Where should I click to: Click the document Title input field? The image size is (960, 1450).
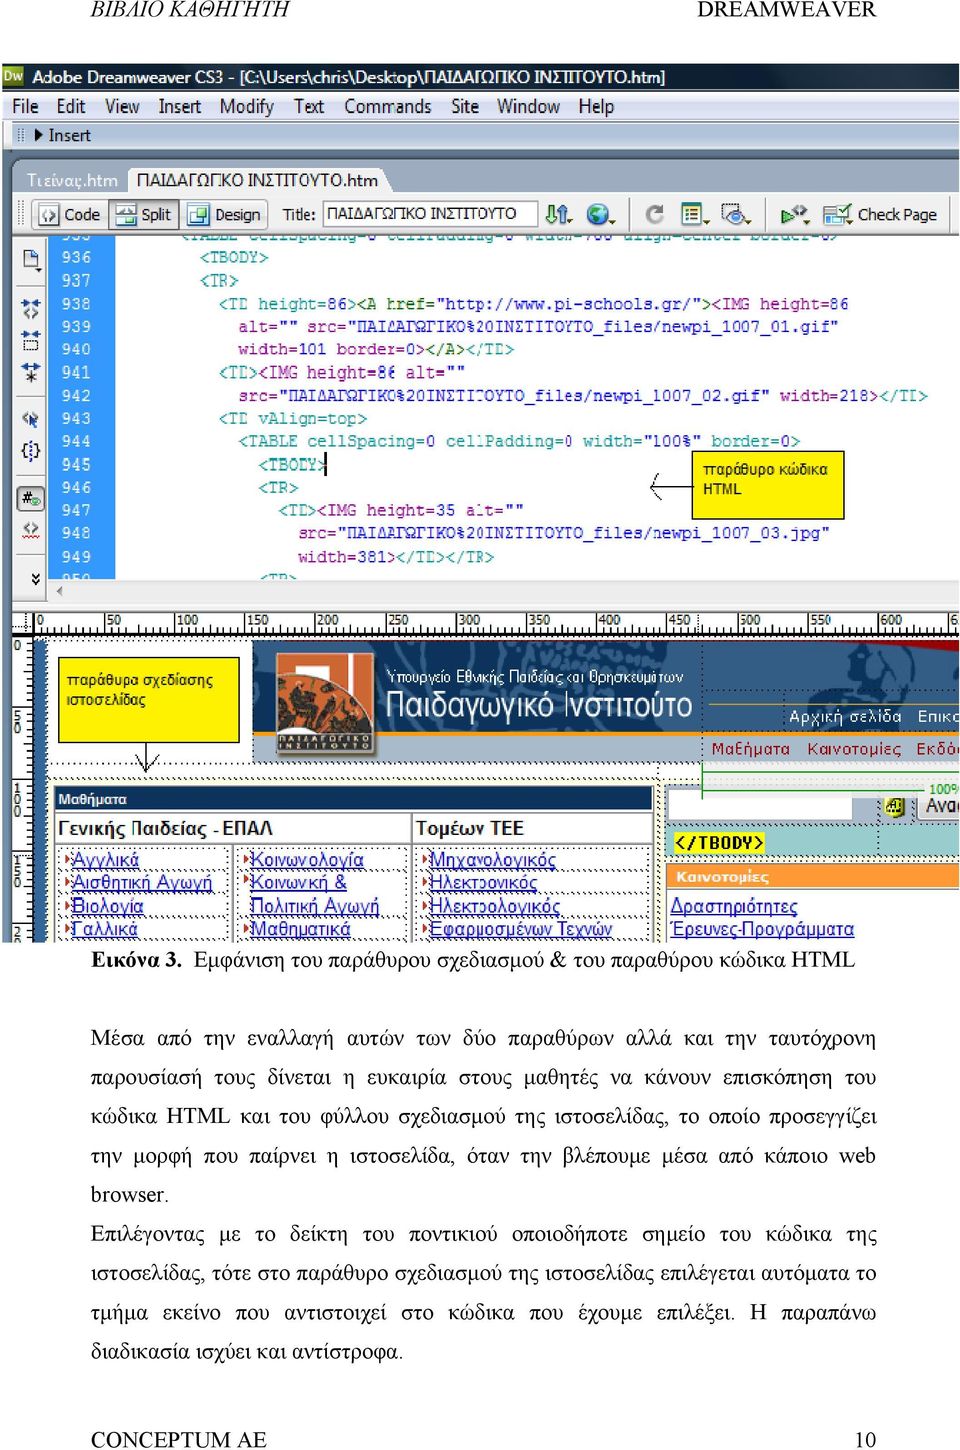(x=430, y=214)
